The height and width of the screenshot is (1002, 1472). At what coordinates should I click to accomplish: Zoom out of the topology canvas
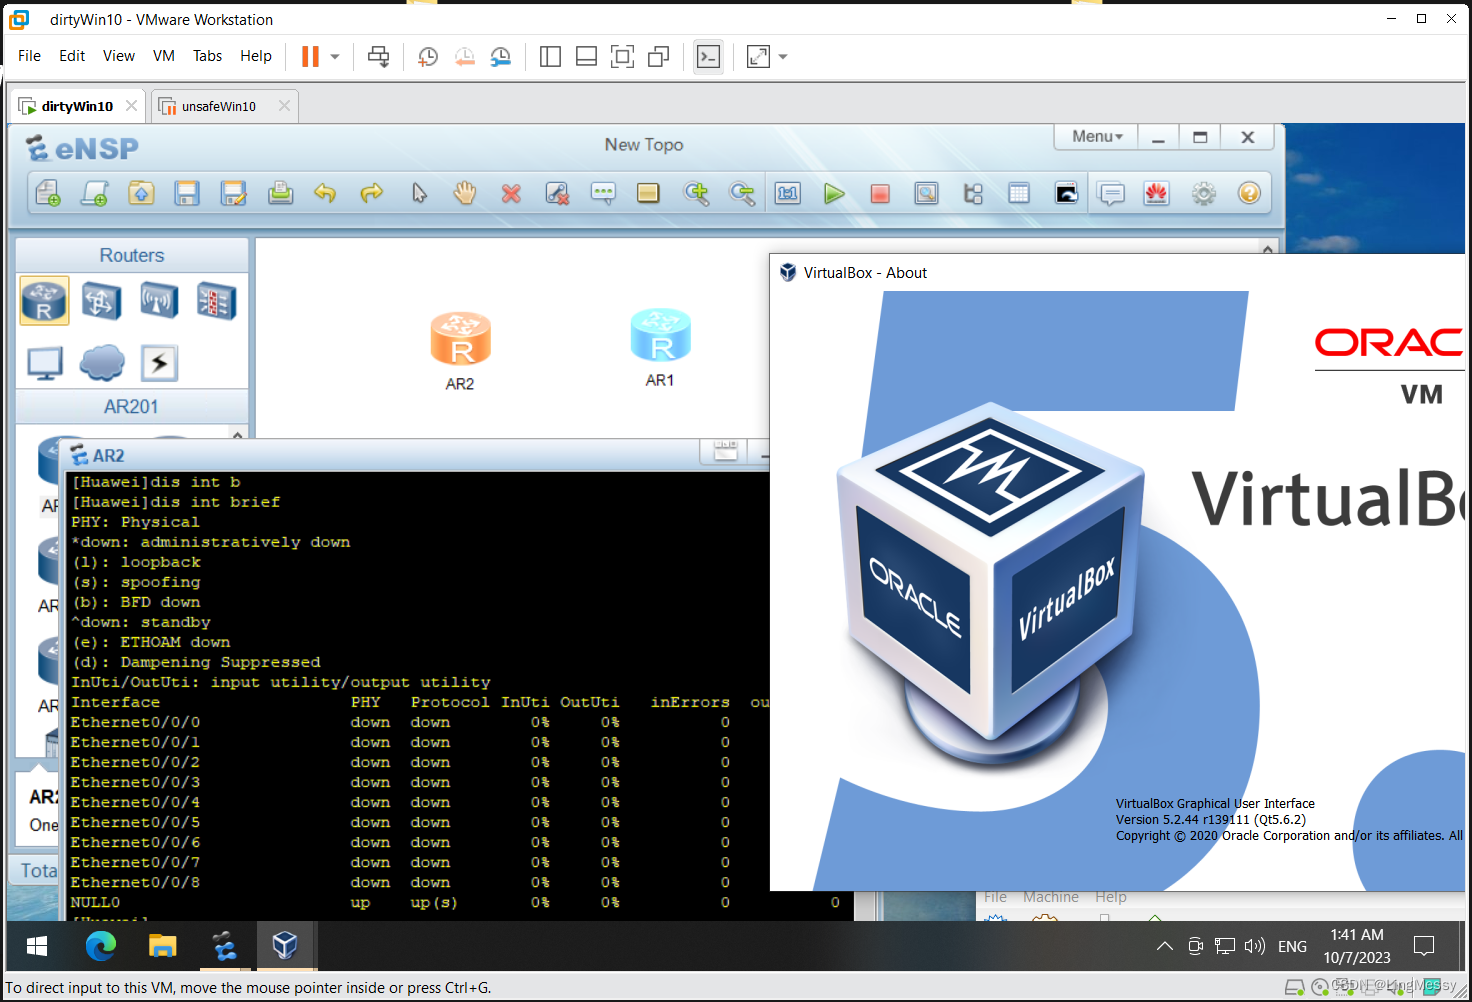click(x=742, y=193)
